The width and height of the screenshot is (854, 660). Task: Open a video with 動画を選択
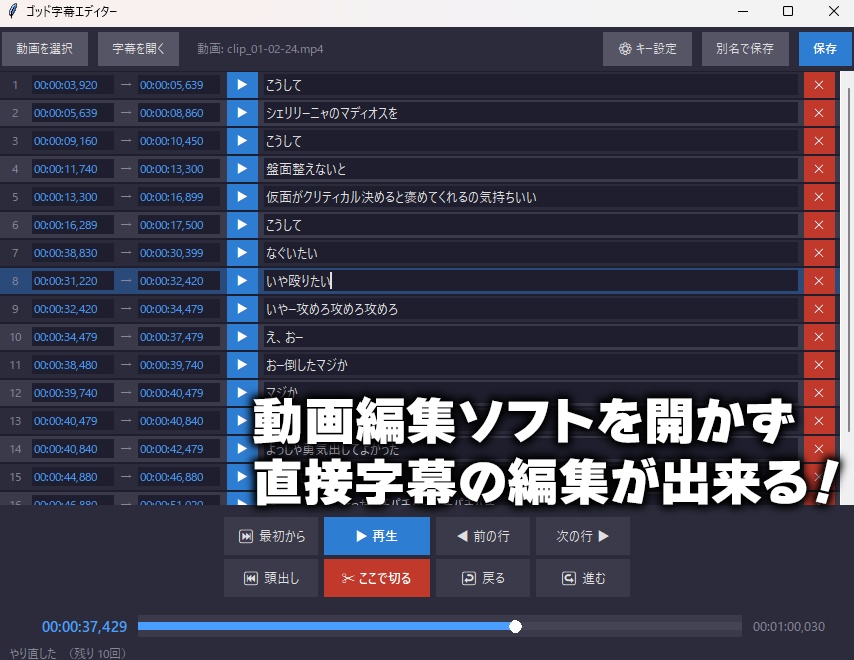pyautogui.click(x=43, y=47)
